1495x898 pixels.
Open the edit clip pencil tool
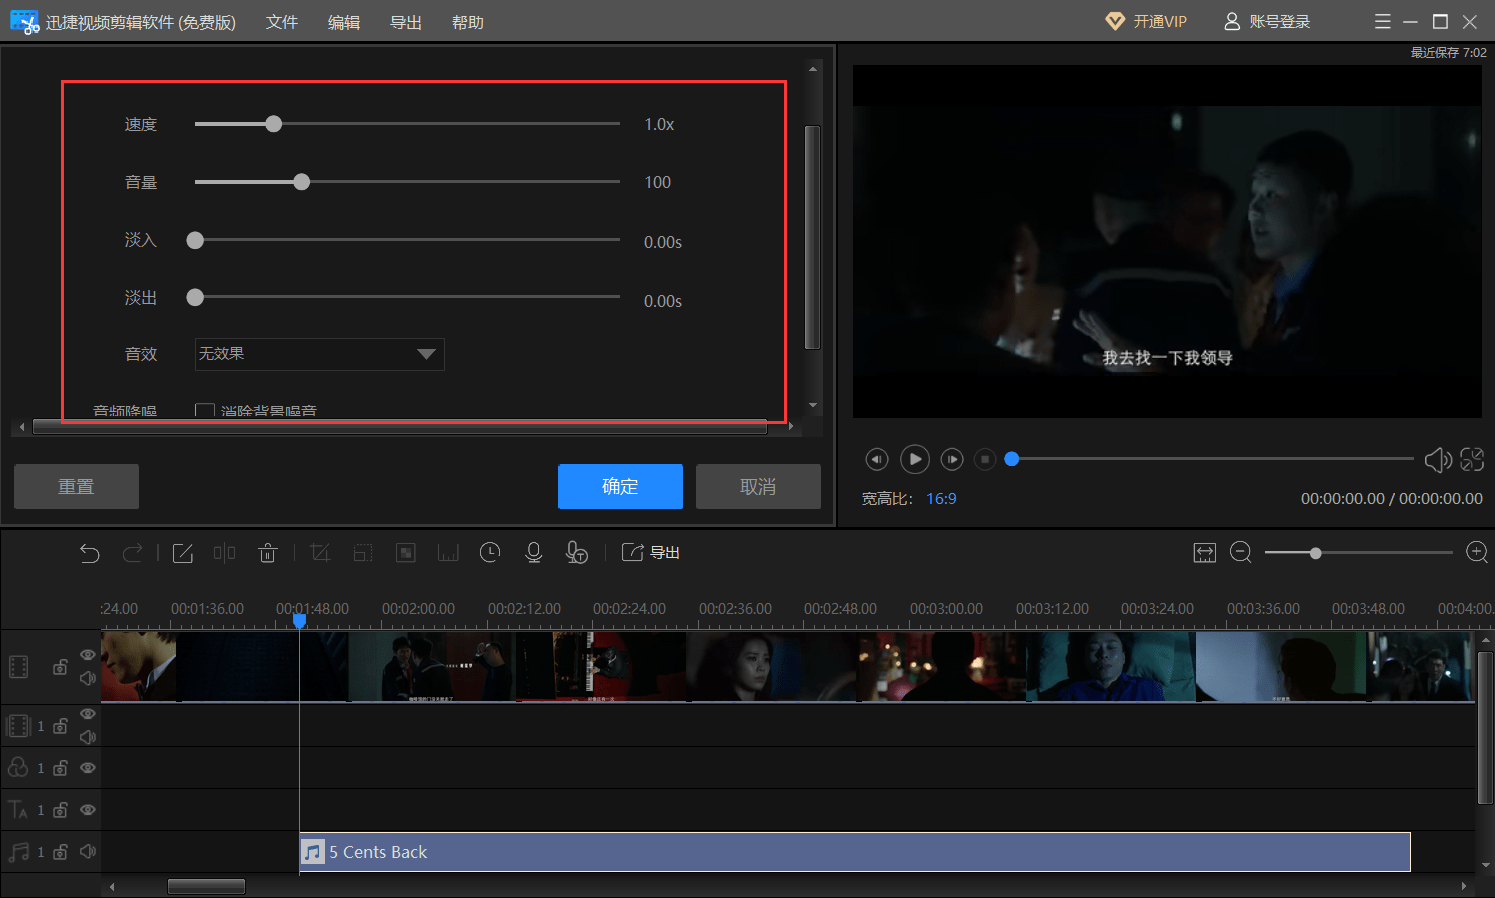click(x=183, y=553)
